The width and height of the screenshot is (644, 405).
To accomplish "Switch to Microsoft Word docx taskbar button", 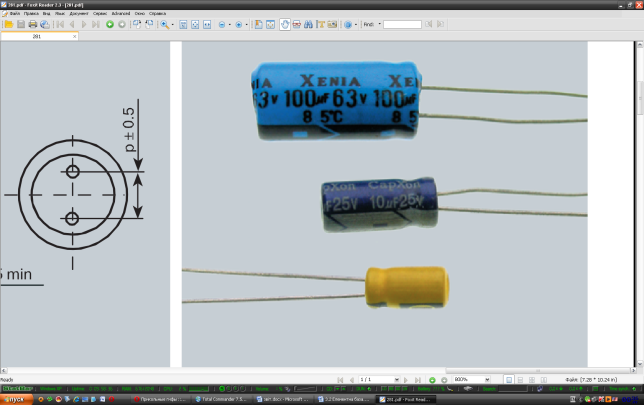I will point(283,399).
